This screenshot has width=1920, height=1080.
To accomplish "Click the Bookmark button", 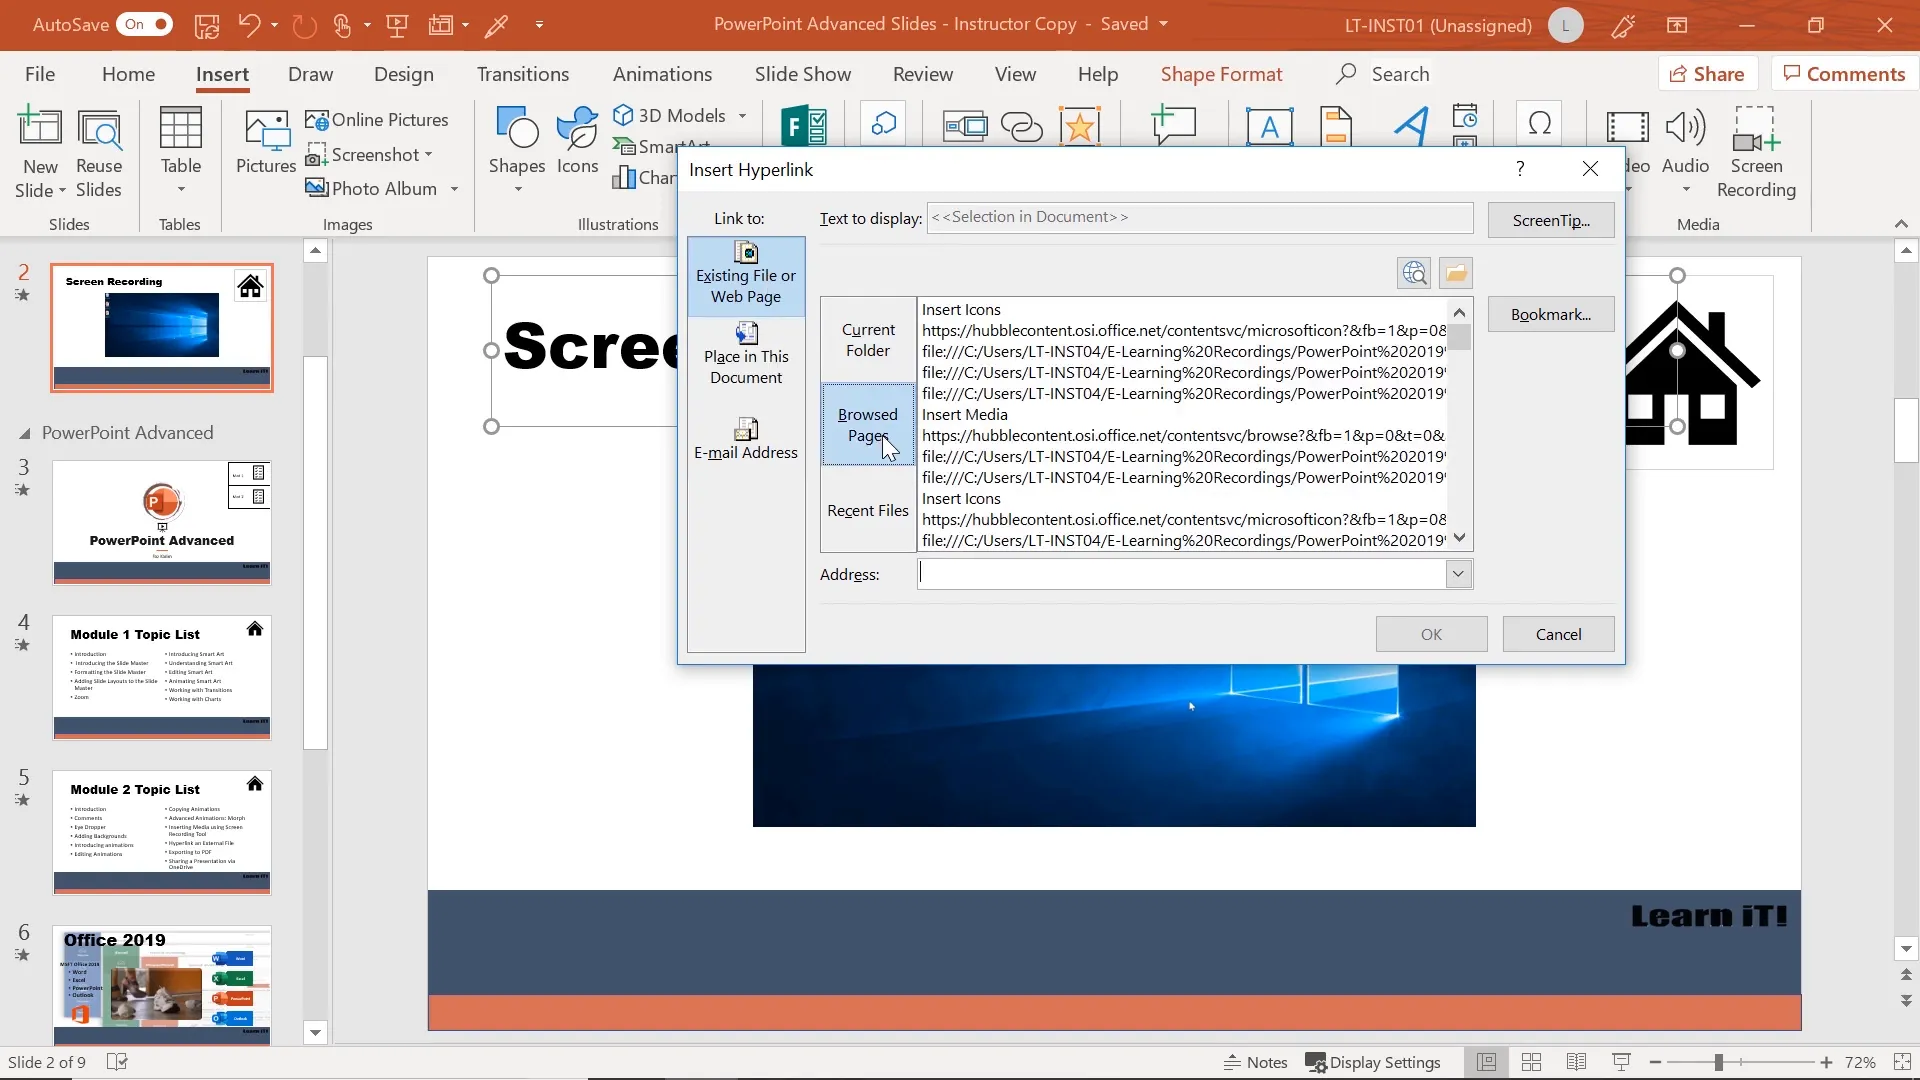I will tap(1551, 315).
